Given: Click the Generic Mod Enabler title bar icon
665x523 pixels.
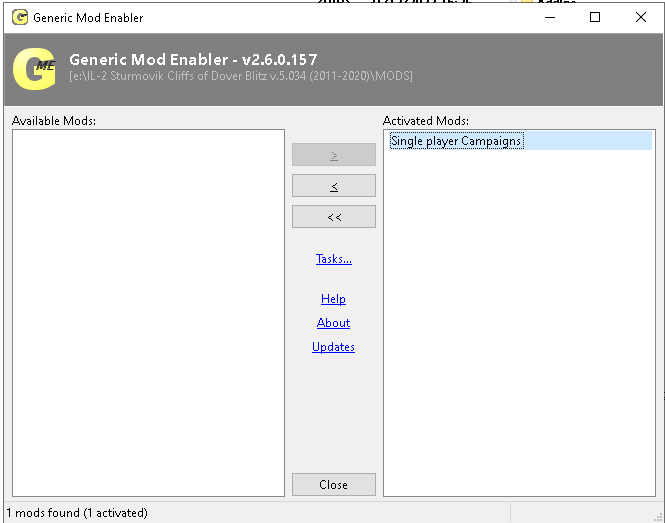Looking at the screenshot, I should tap(20, 17).
